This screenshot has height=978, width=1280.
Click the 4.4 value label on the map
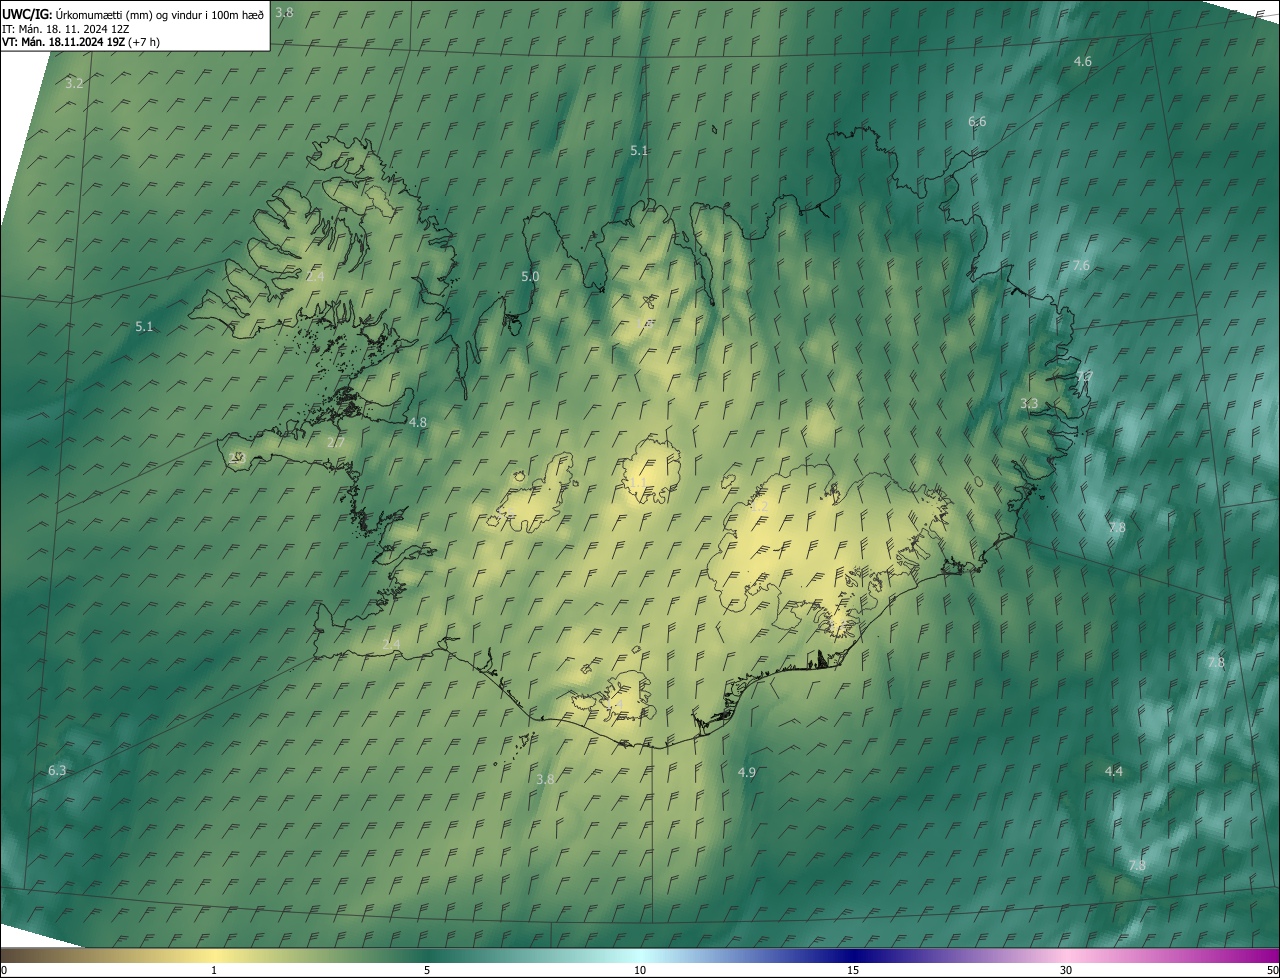pos(1113,772)
